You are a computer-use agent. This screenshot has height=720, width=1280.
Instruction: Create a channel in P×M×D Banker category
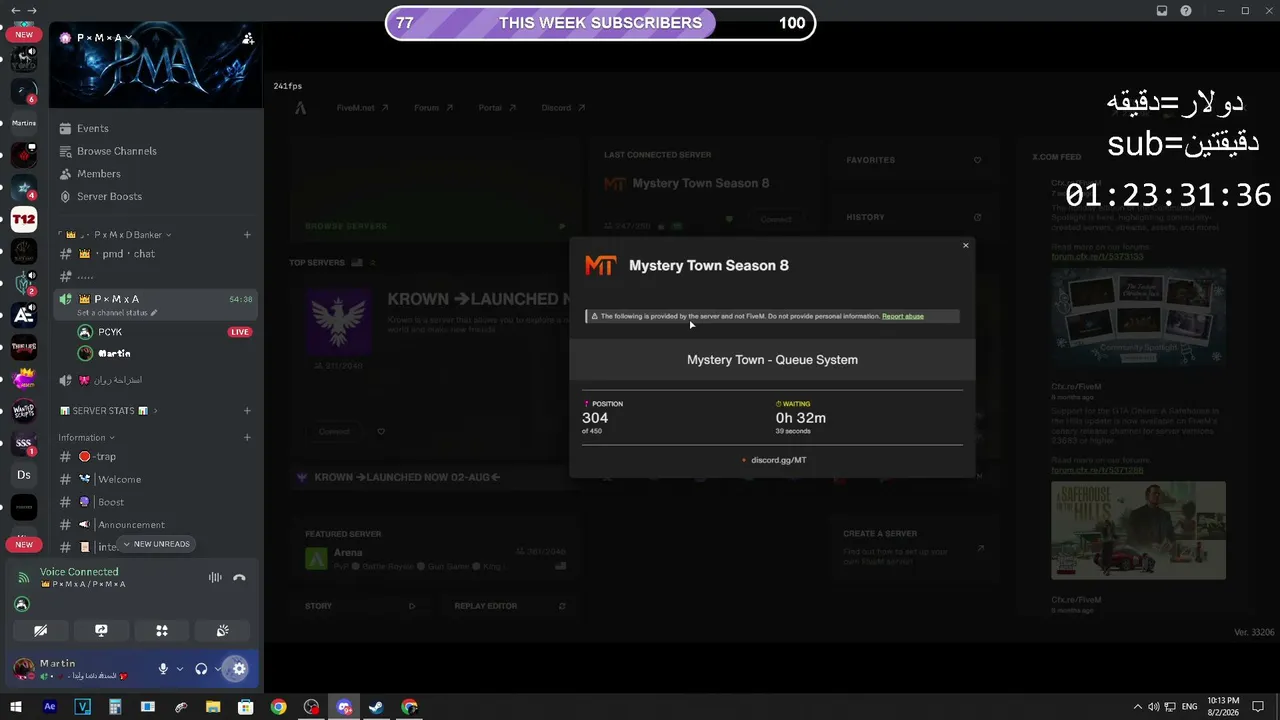[247, 235]
